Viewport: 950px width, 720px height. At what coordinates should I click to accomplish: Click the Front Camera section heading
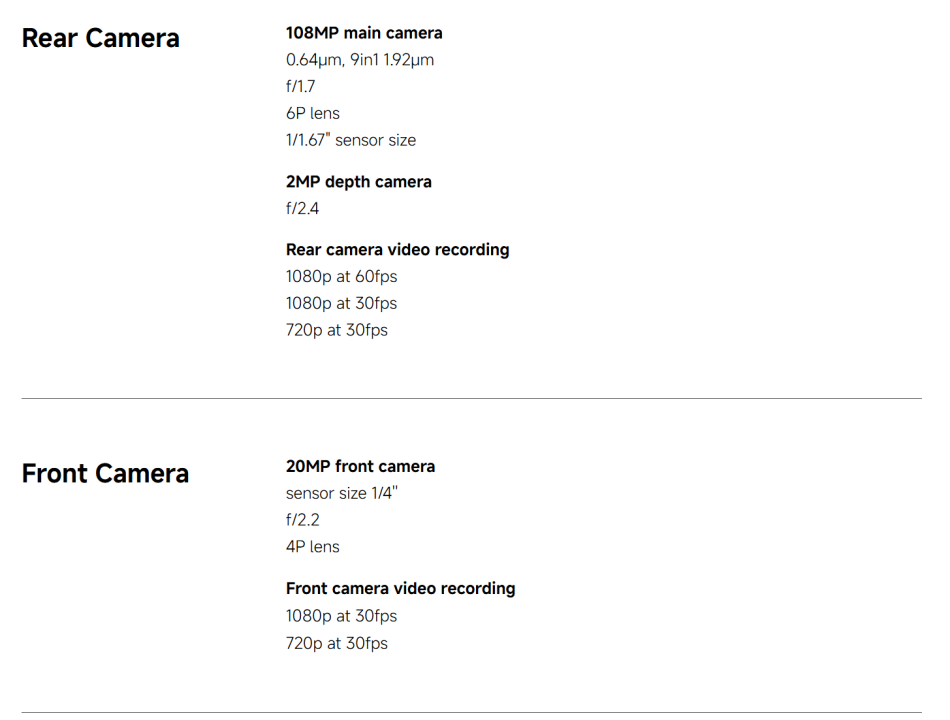pyautogui.click(x=105, y=473)
